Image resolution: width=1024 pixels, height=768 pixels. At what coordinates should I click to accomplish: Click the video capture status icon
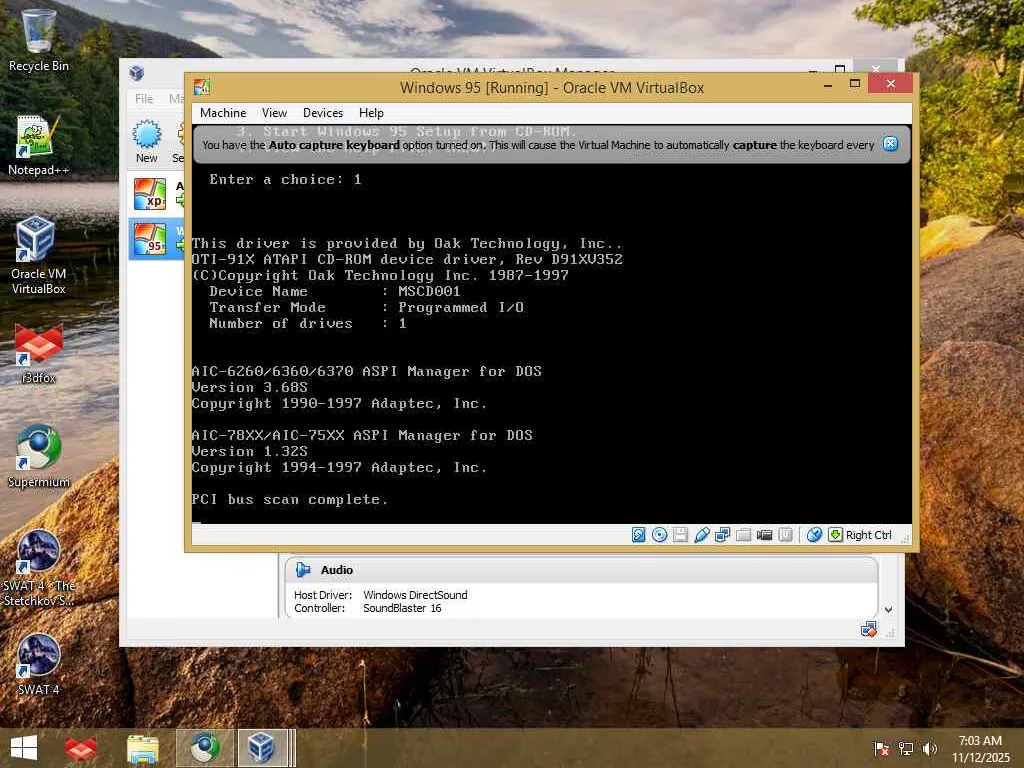[764, 535]
